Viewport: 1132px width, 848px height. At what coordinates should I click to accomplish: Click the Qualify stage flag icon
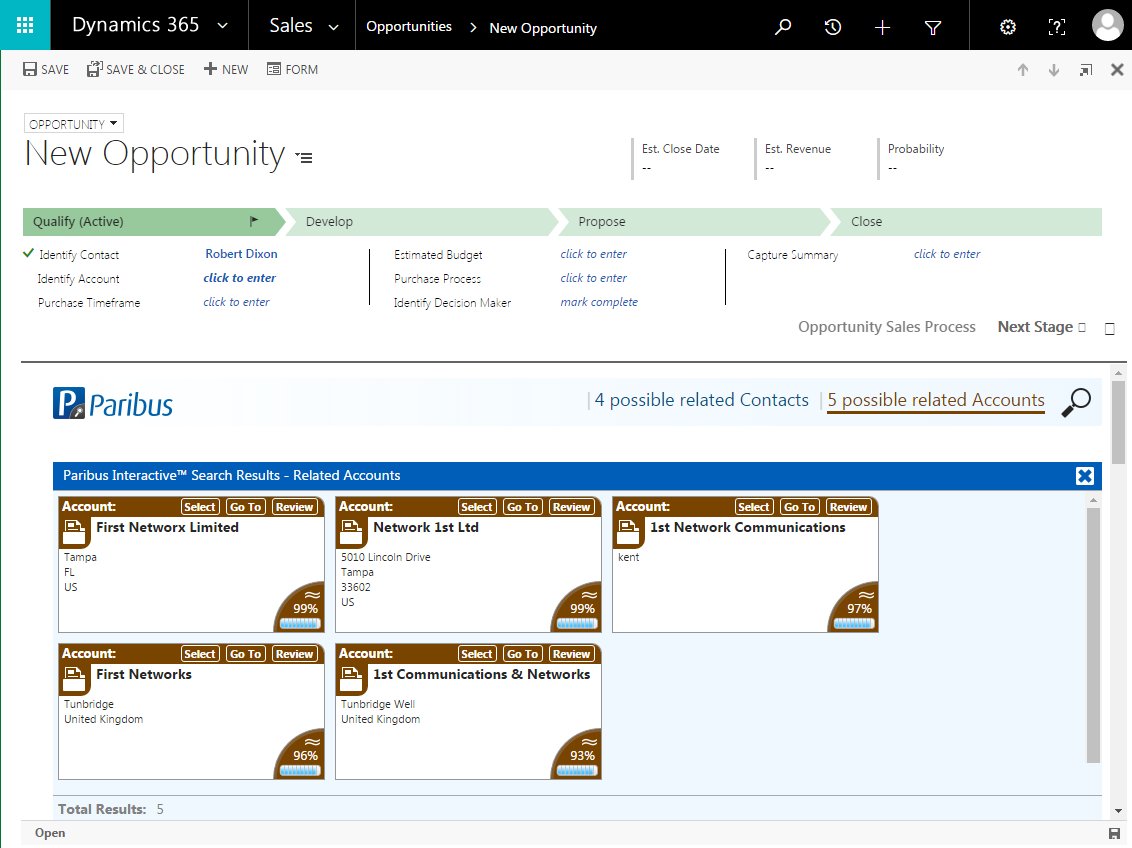pos(253,221)
